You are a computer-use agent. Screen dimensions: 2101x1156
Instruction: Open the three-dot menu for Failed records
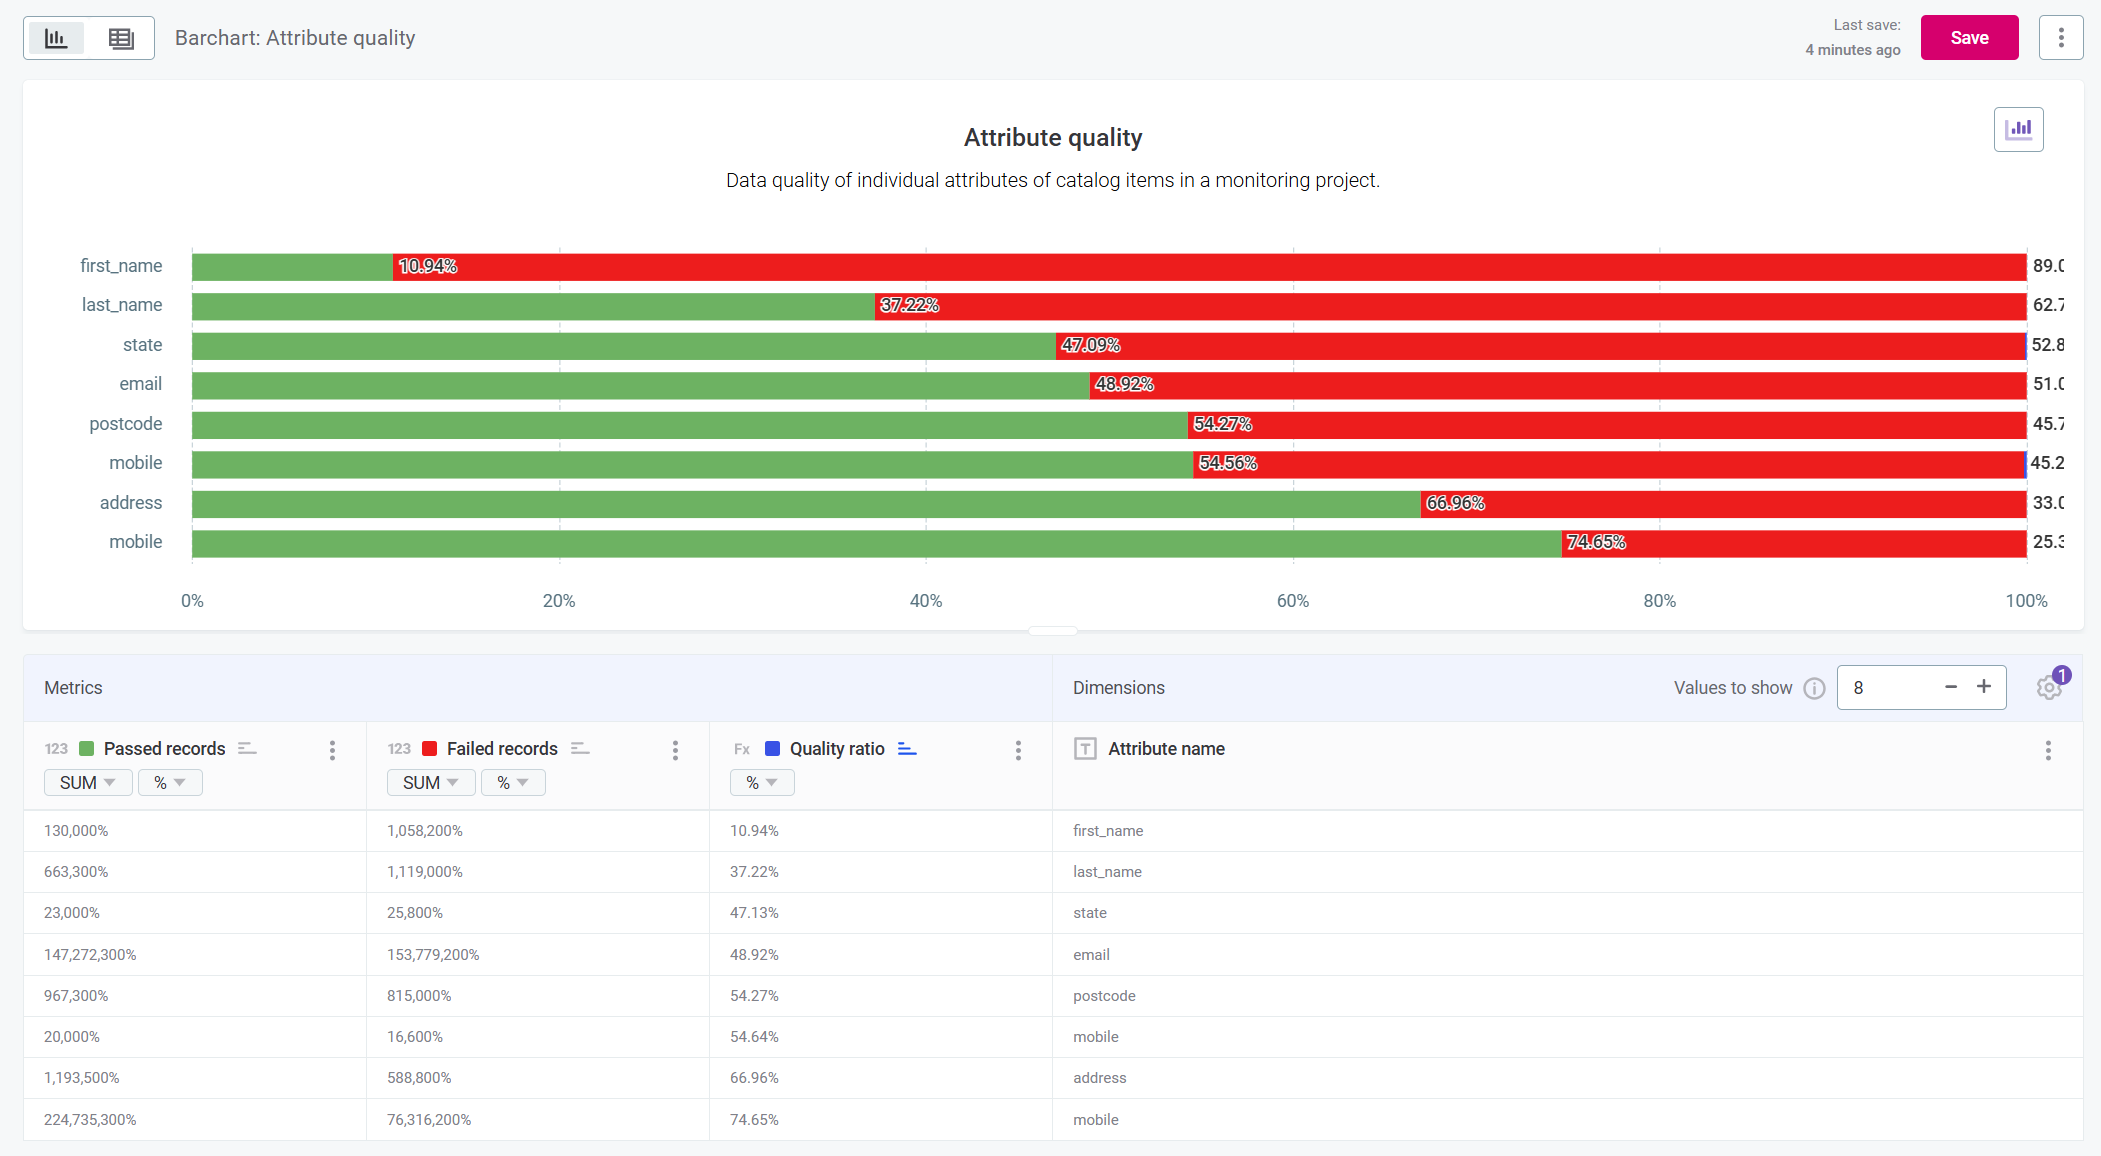pyautogui.click(x=676, y=750)
